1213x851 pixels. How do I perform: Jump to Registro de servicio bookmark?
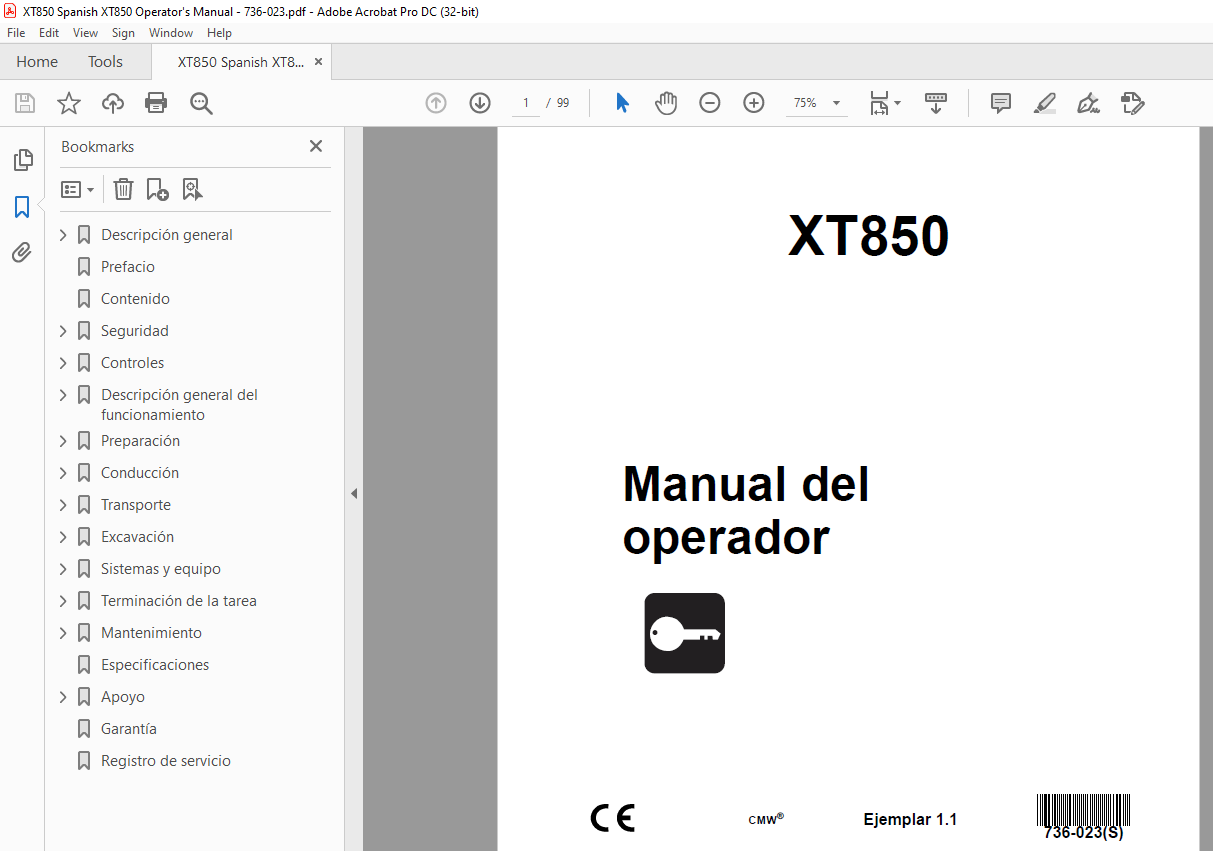pos(166,761)
